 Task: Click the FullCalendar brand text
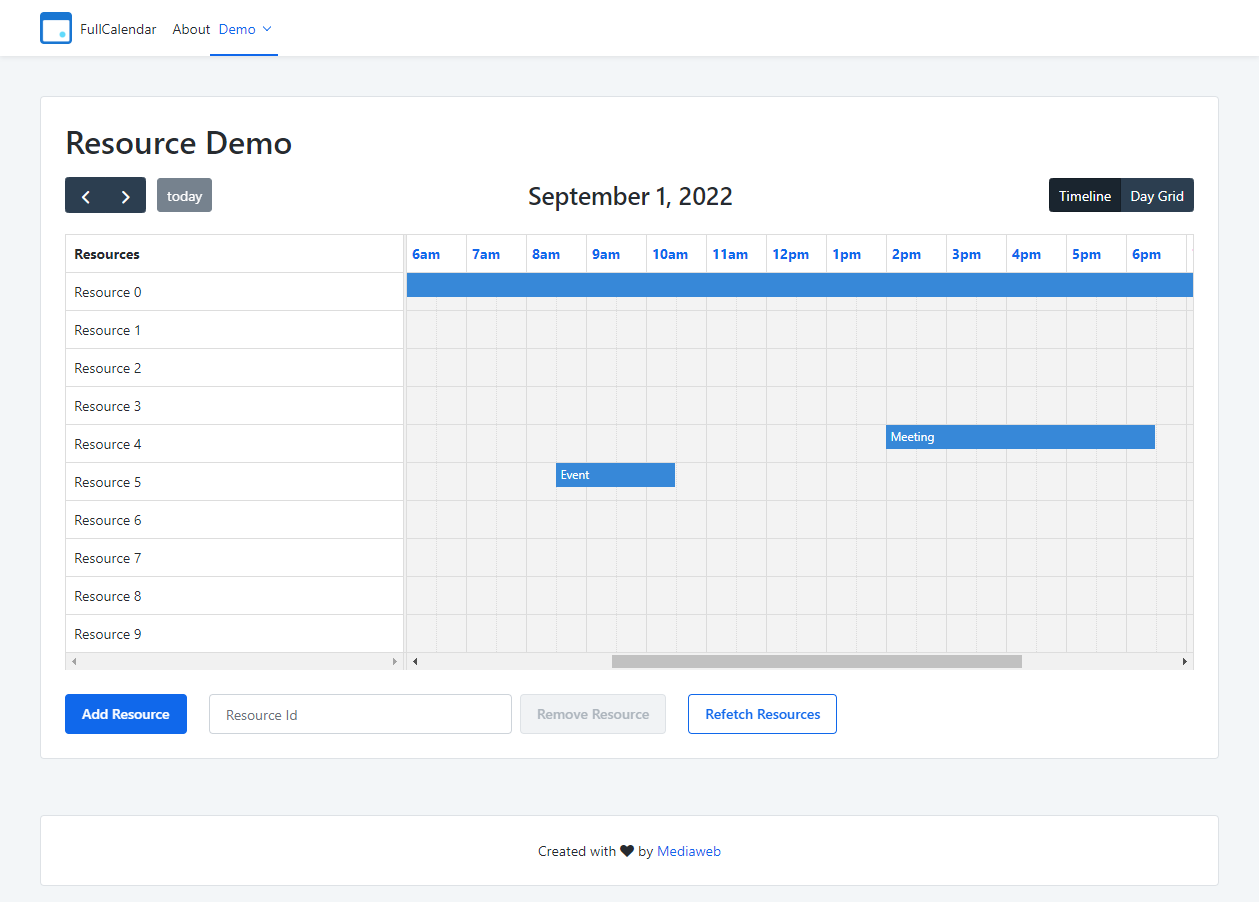point(118,29)
